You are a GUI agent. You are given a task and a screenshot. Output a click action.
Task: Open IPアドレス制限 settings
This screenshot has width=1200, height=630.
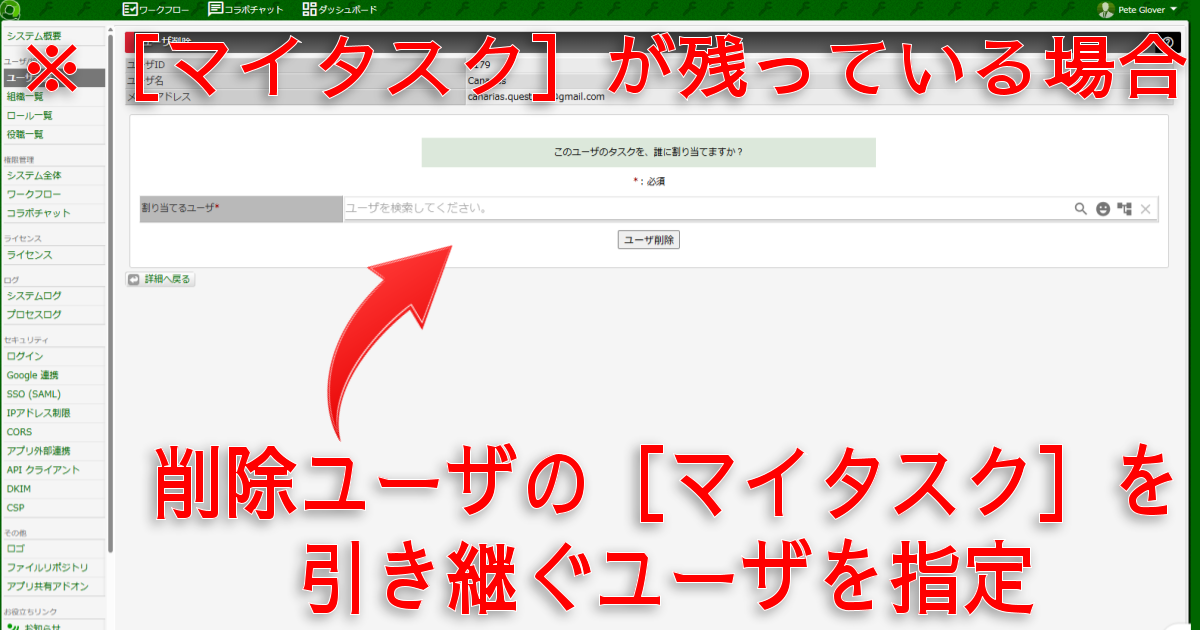53,414
